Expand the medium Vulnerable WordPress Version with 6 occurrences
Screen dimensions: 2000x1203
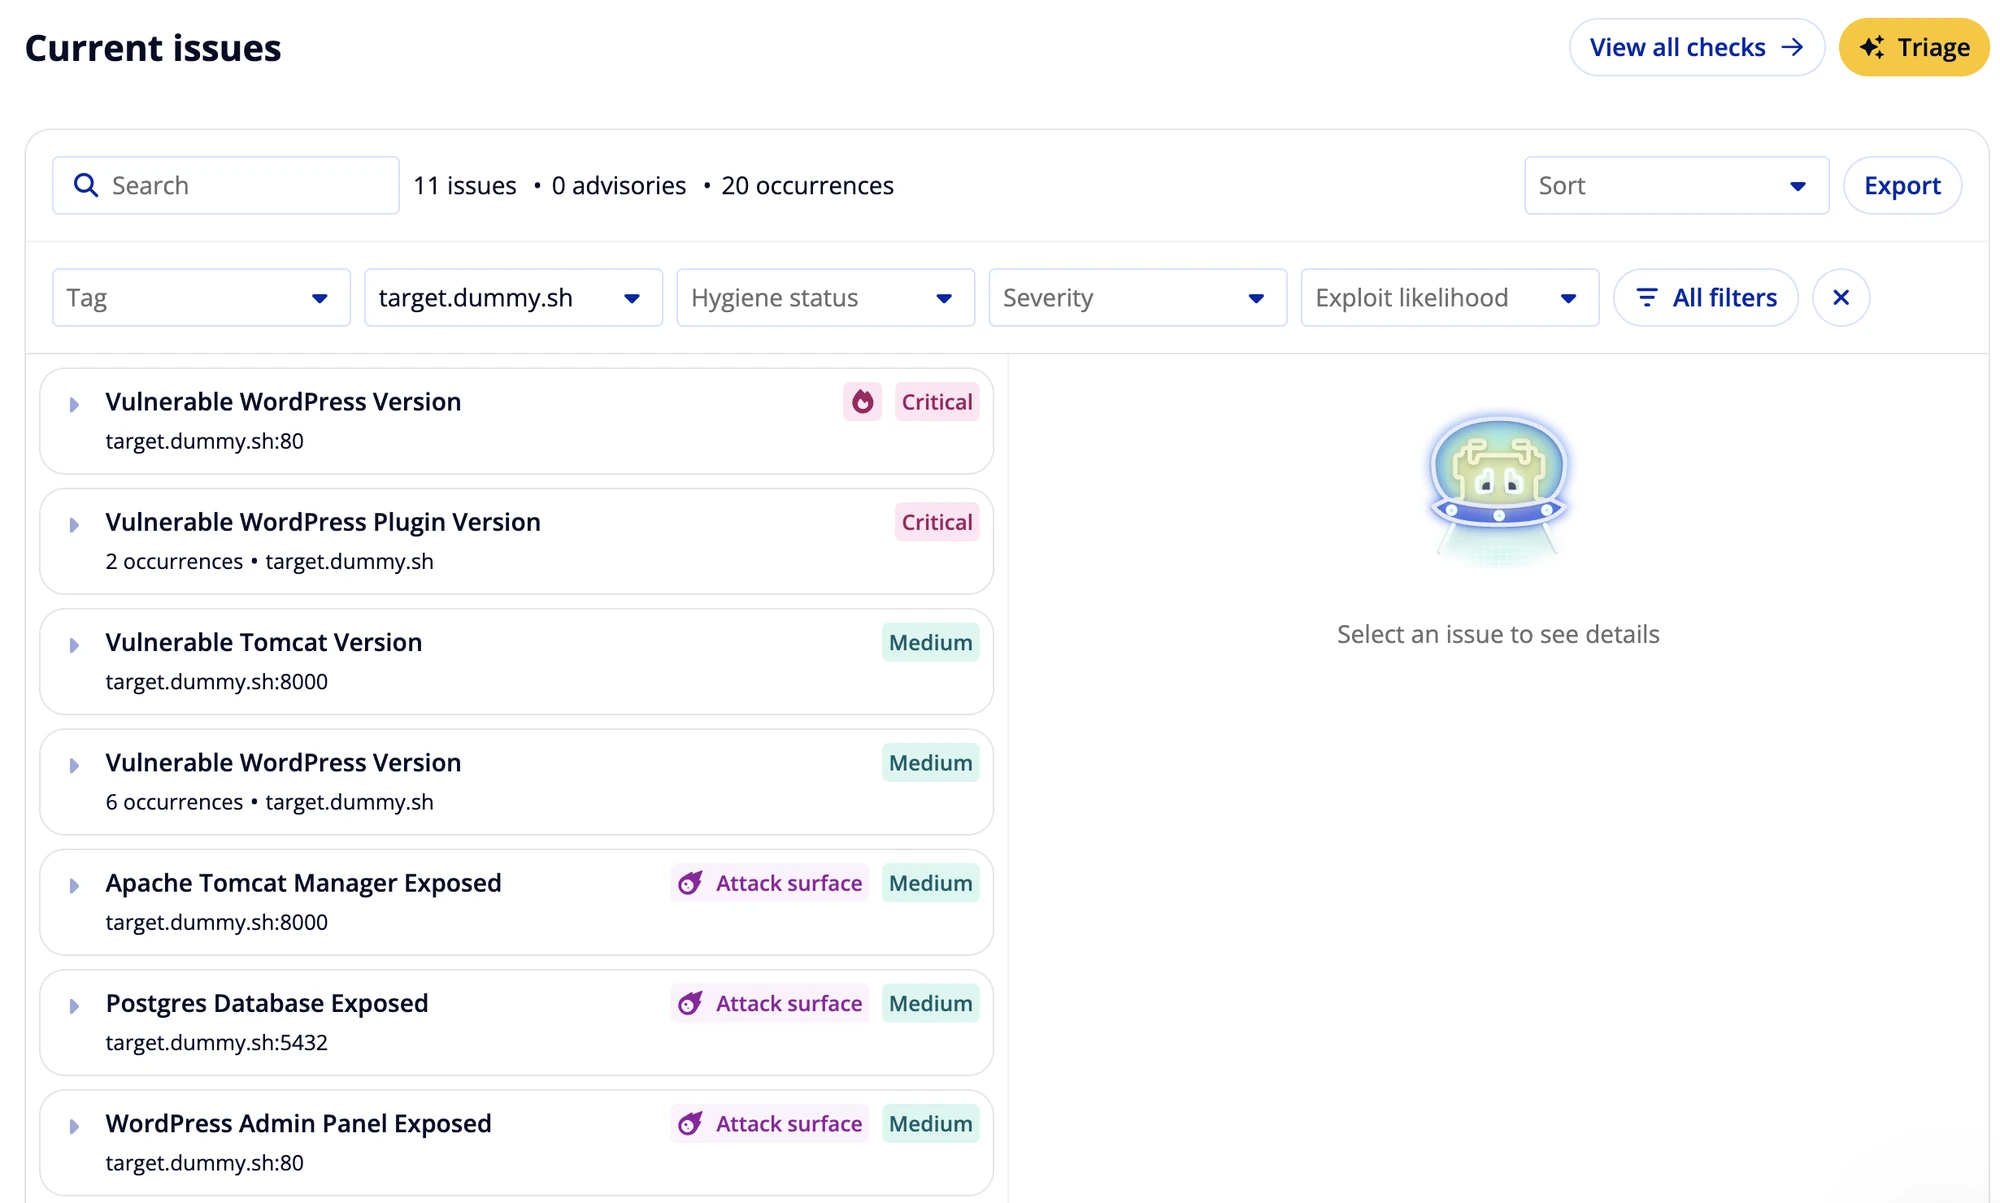[74, 765]
